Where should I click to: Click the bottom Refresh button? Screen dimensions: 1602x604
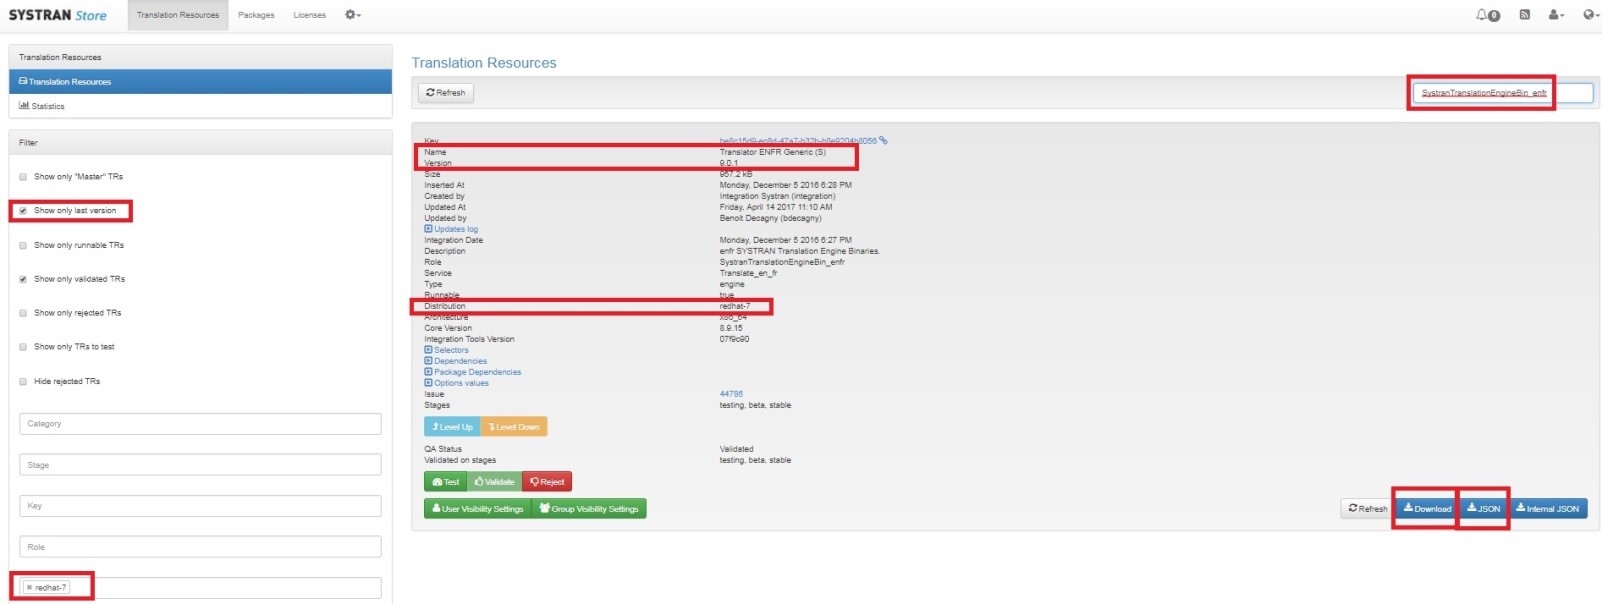coord(1367,509)
